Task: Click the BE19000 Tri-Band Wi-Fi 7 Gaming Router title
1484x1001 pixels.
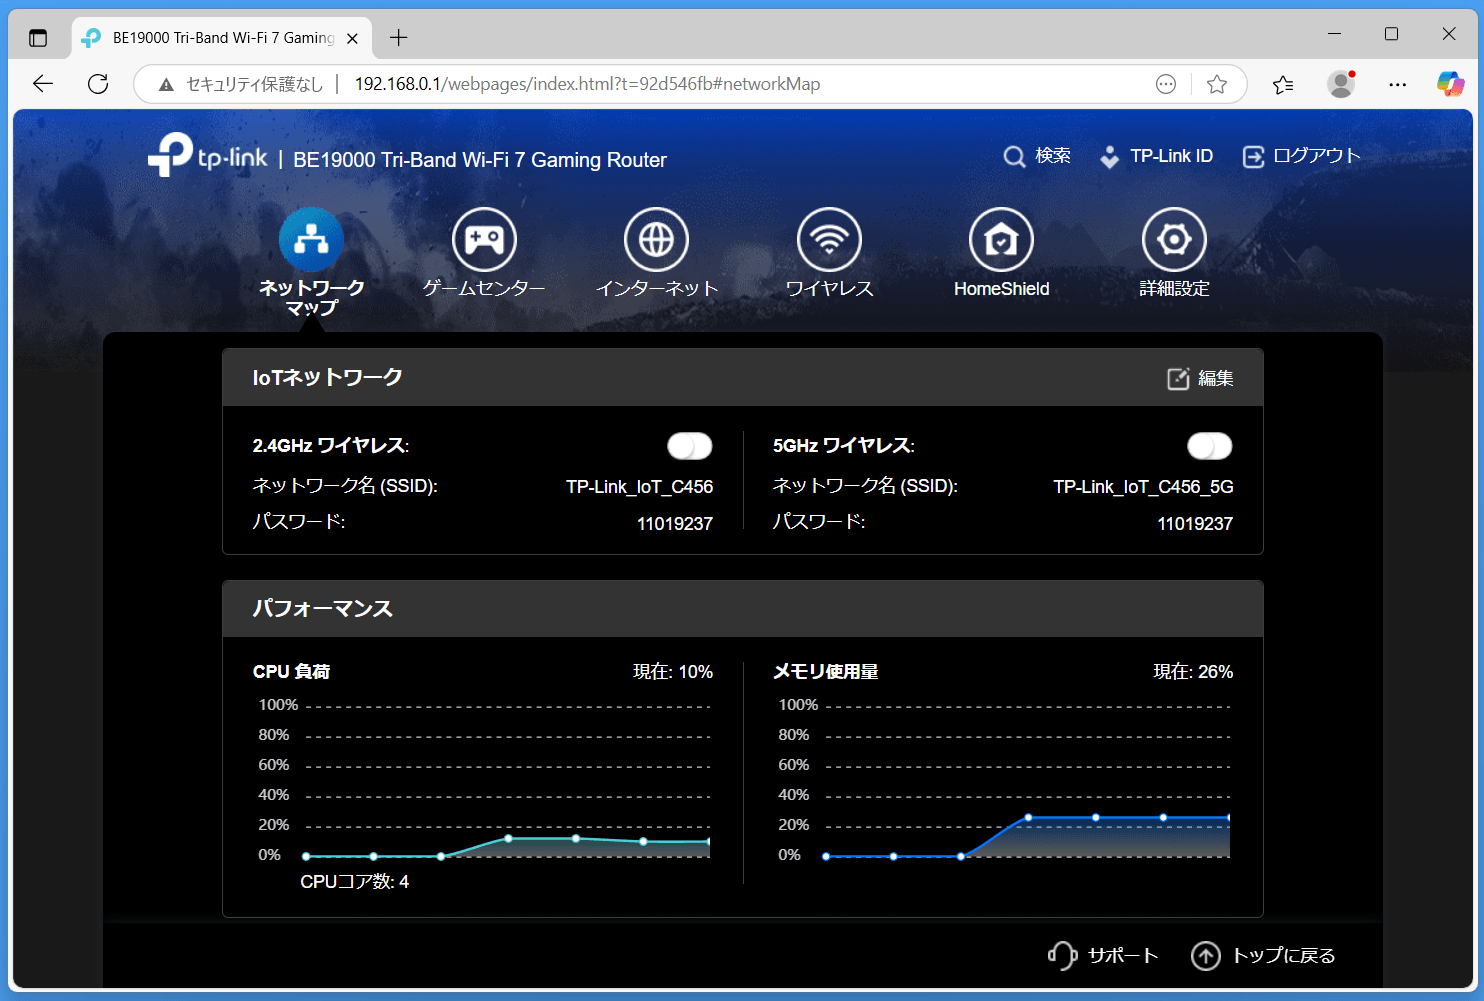Action: (x=480, y=160)
